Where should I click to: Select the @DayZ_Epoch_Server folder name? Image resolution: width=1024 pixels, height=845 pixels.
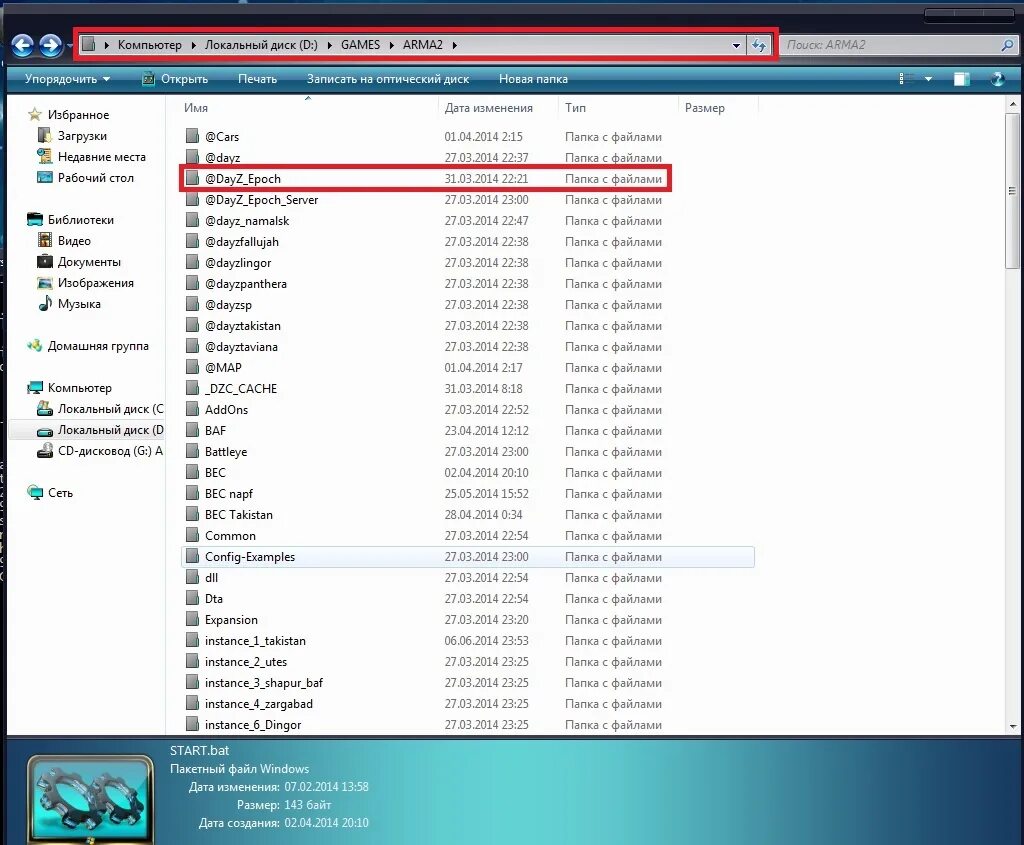(261, 200)
